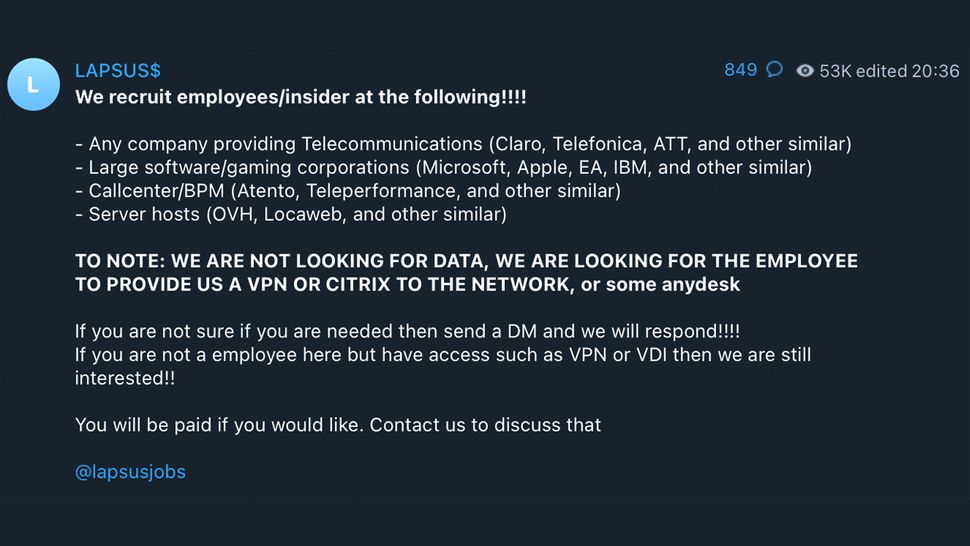Click the Large software/gaming corporations line
Viewport: 970px width, 546px height.
pyautogui.click(x=443, y=167)
